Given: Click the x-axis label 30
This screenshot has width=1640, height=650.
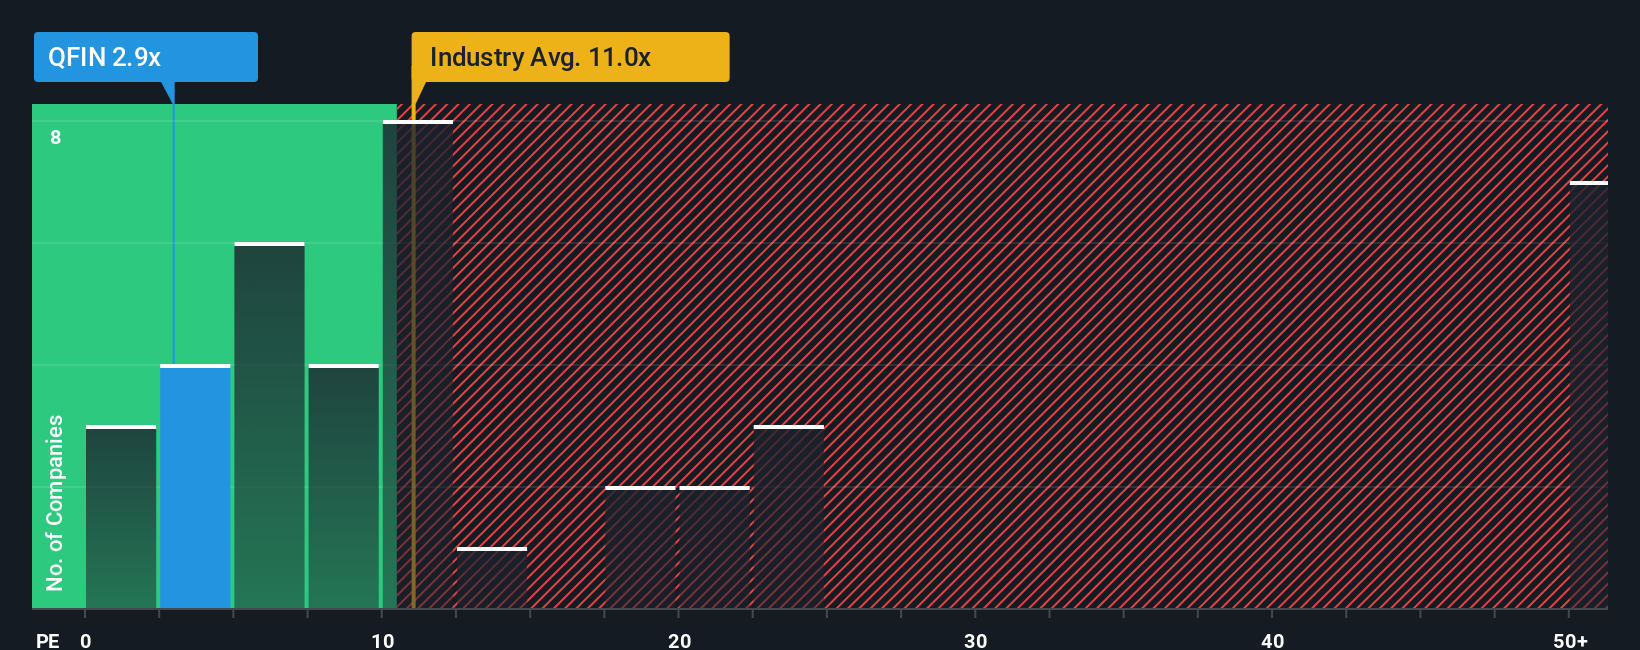Looking at the screenshot, I should (976, 640).
